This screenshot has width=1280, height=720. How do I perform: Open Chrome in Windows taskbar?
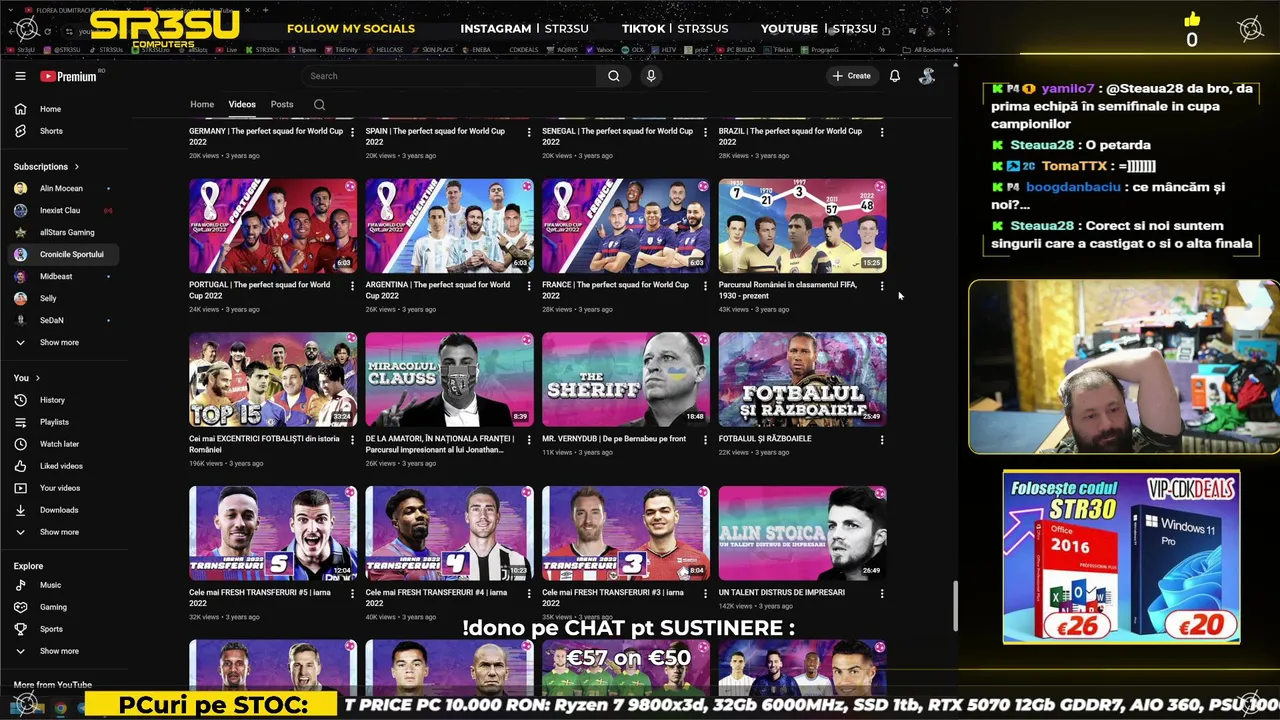point(60,708)
